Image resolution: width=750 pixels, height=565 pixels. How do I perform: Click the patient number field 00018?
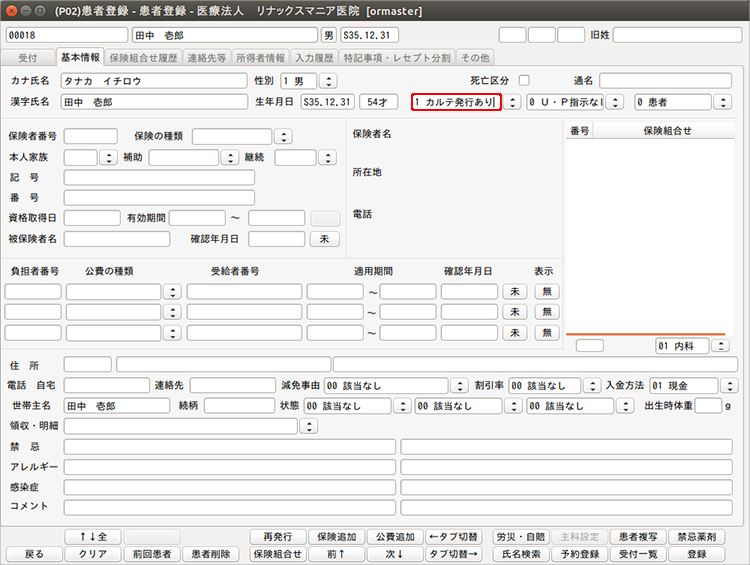coord(67,35)
